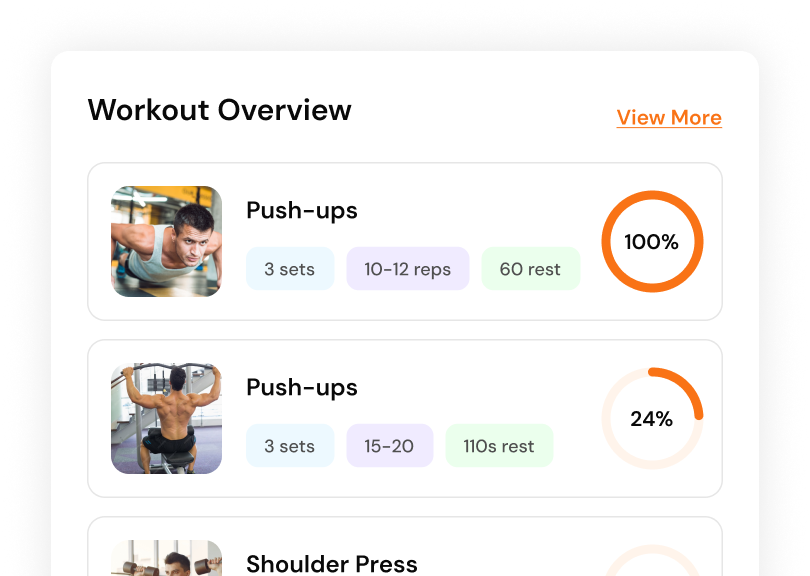The height and width of the screenshot is (576, 810).
Task: Open the View More link
Action: [669, 118]
